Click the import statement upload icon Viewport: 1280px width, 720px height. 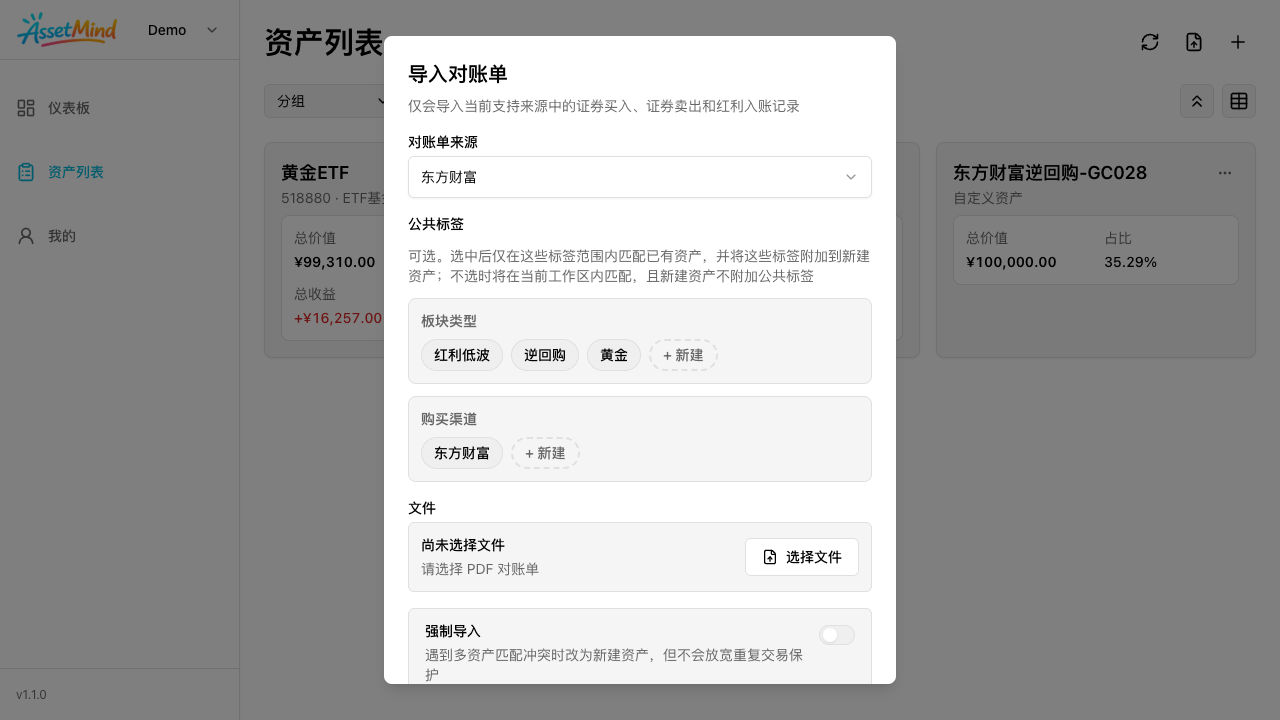[x=1194, y=42]
